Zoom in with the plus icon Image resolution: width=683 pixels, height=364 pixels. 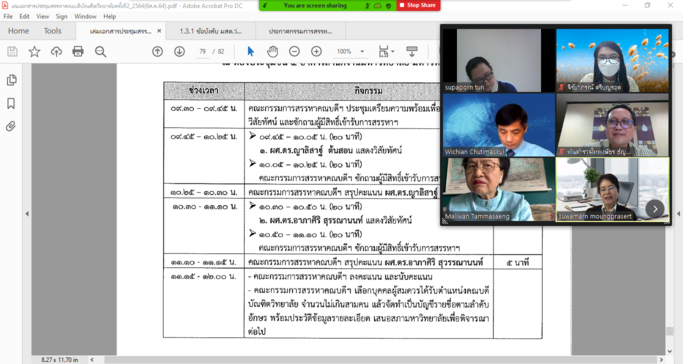(316, 51)
